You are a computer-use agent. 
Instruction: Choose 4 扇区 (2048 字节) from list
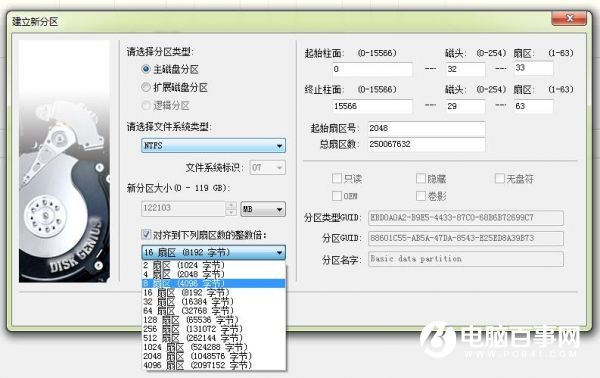[214, 274]
